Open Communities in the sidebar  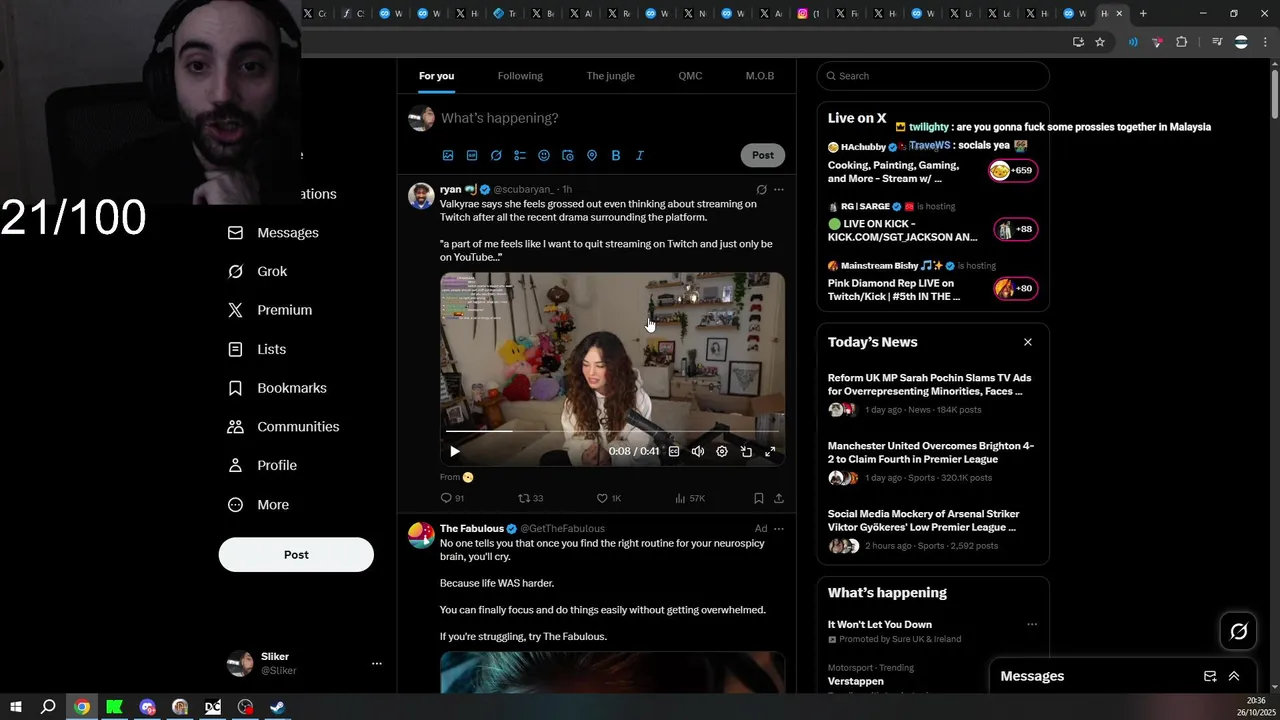[284, 427]
